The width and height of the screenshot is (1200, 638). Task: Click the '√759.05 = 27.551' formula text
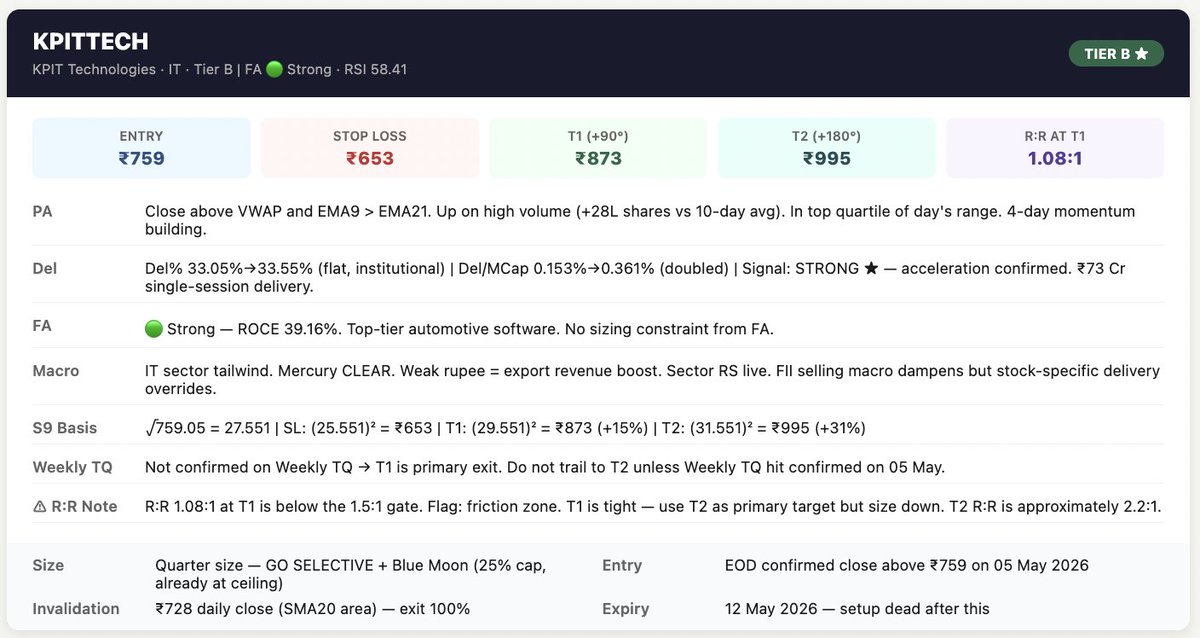pos(208,428)
